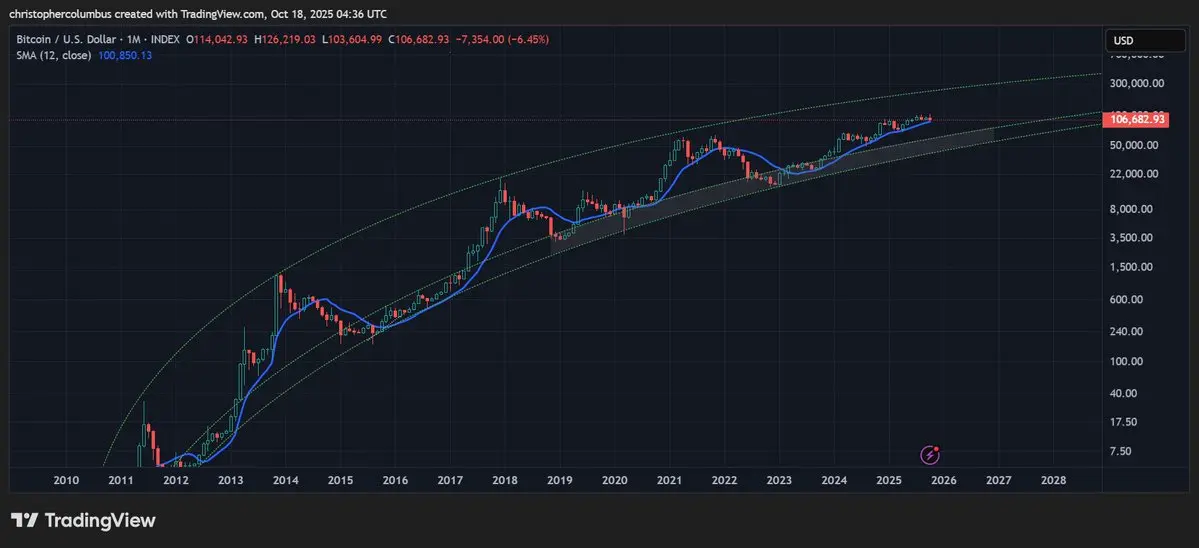Click the 2016 label on time axis
The width and height of the screenshot is (1199, 548).
point(395,480)
